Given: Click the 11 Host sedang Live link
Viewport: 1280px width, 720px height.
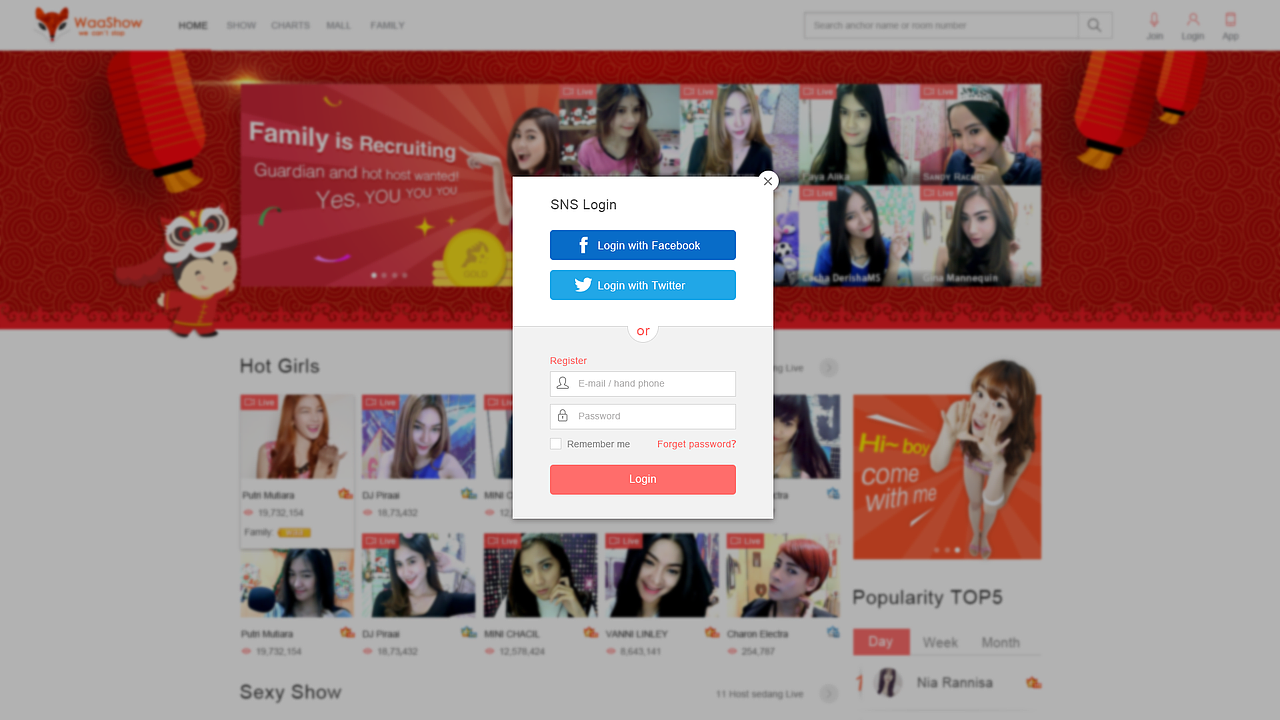Looking at the screenshot, I should point(760,694).
